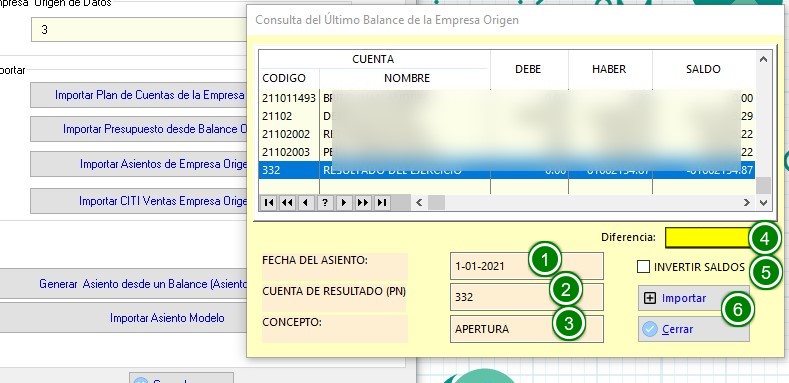Click Generar Asiento desde un Balance button
Screen dimensions: 789x383
[x=123, y=284]
